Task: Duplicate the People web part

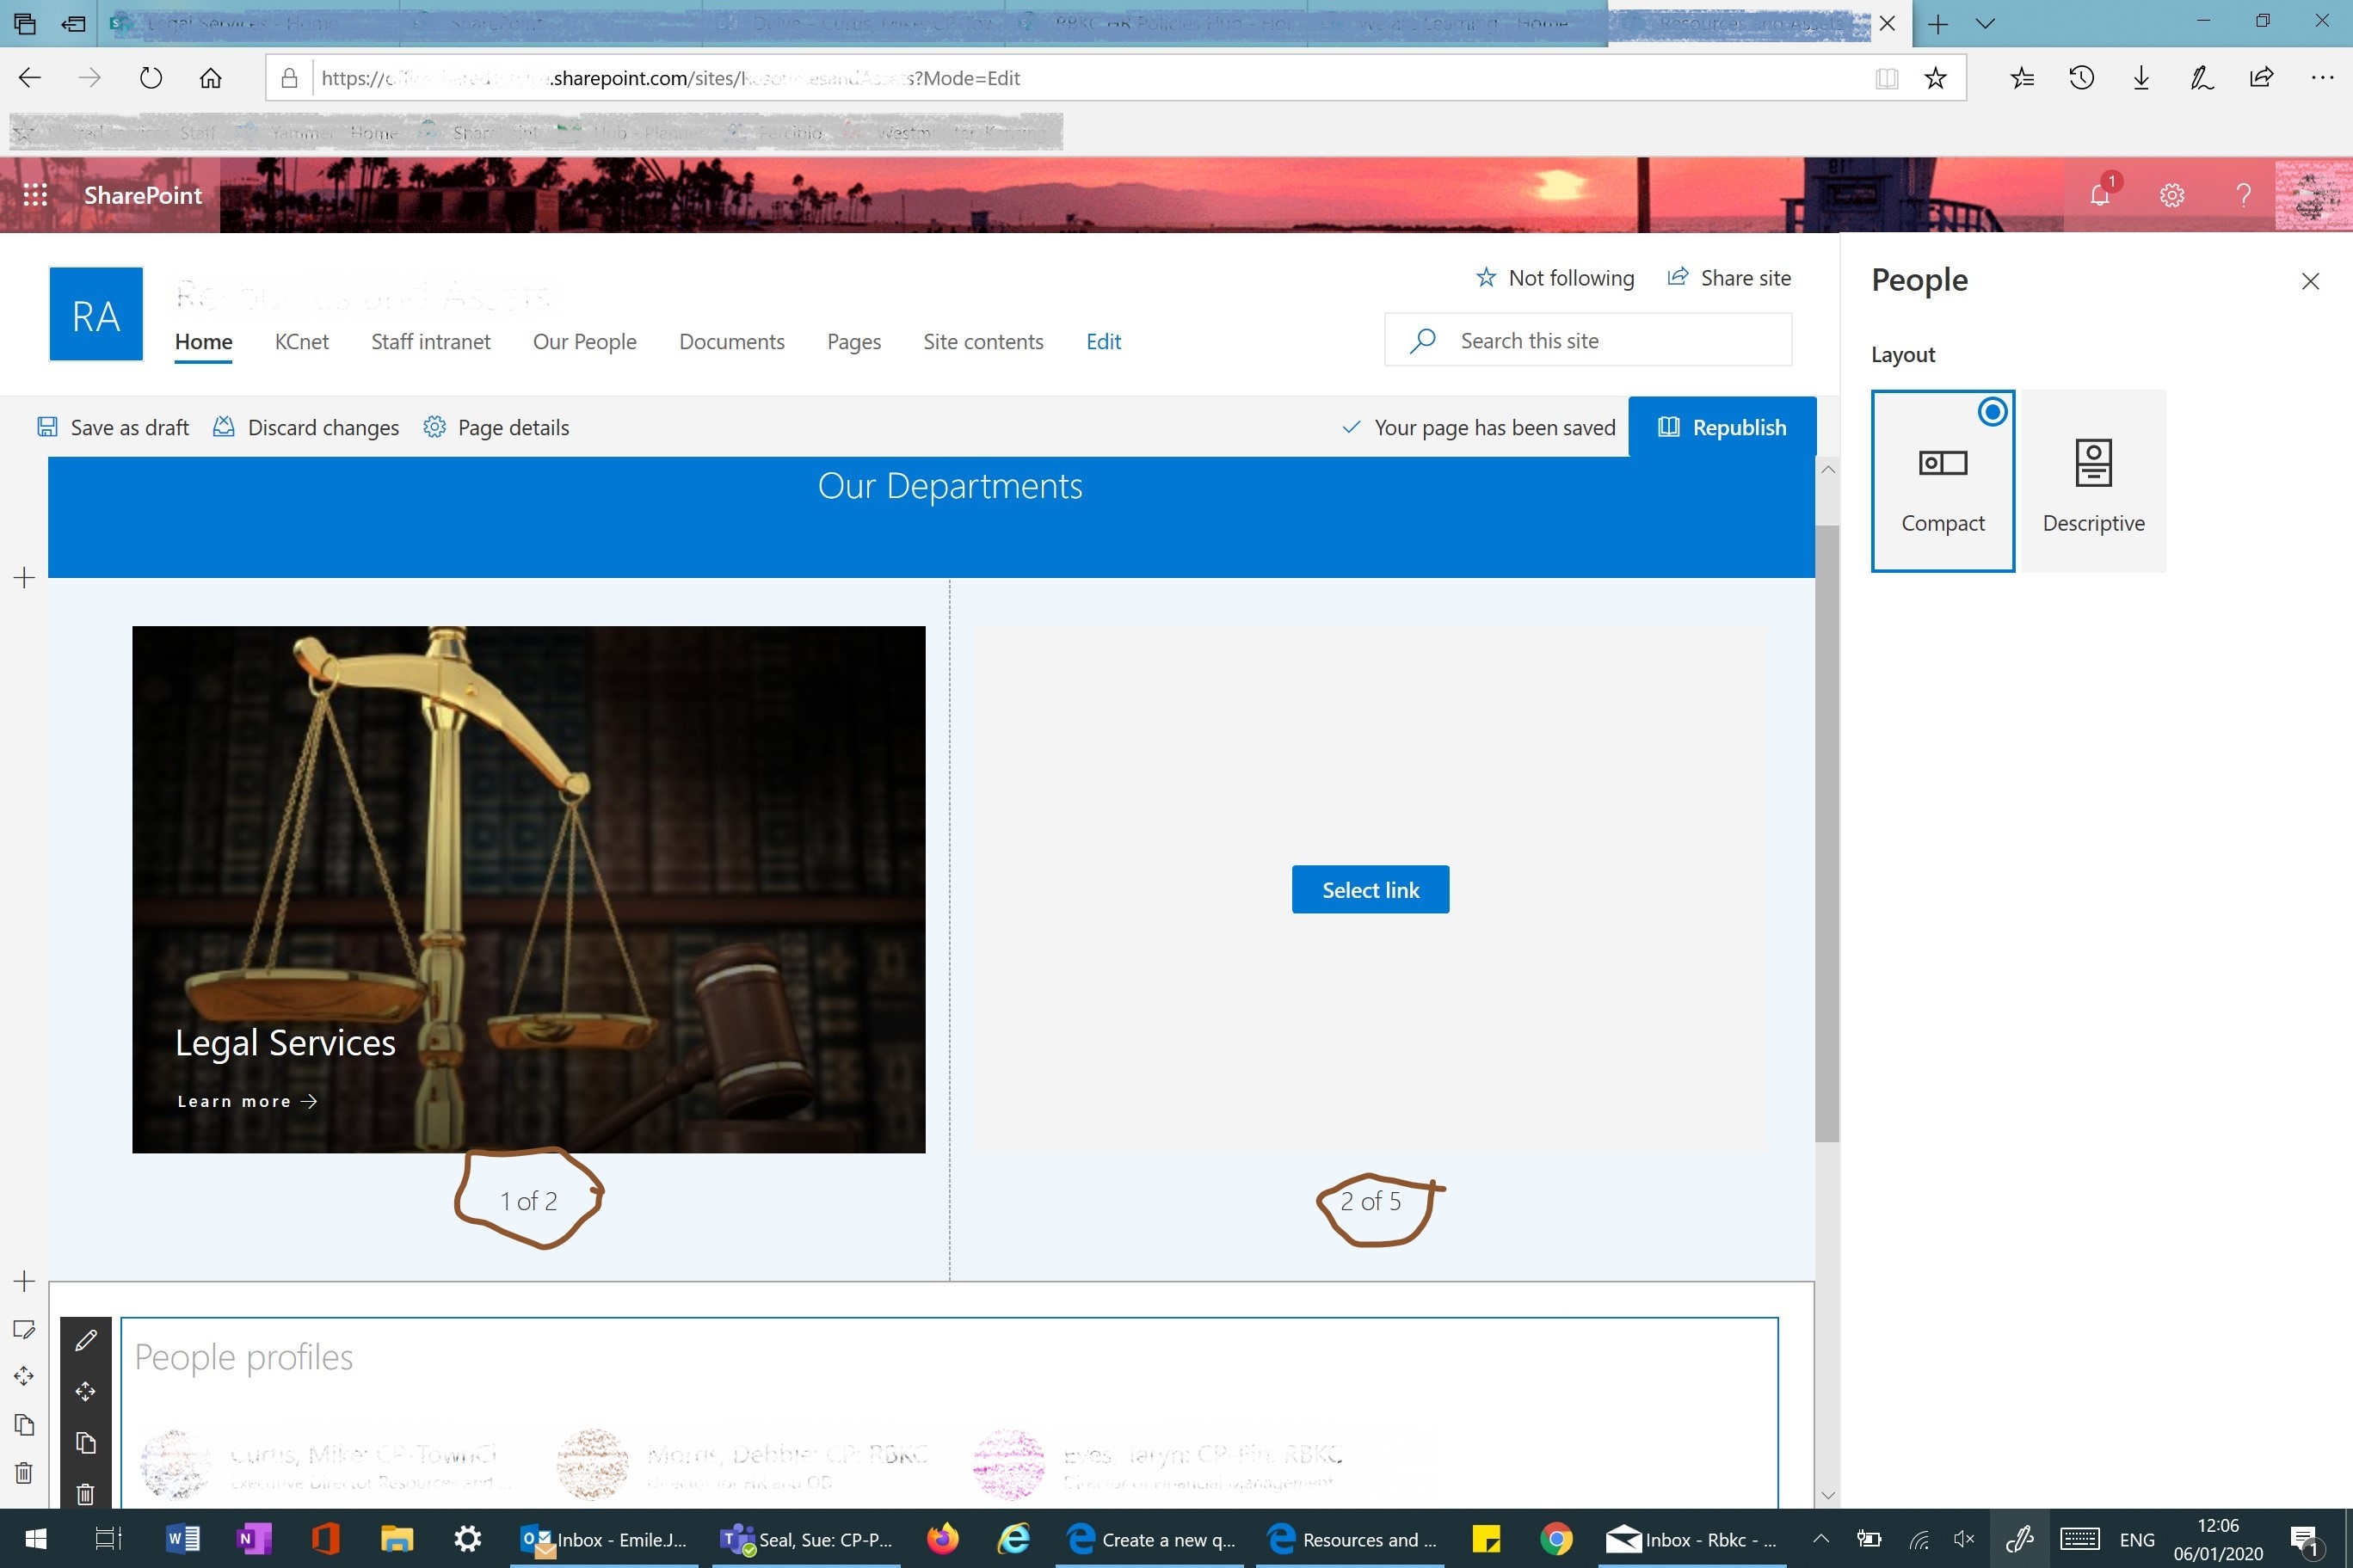Action: coord(86,1442)
